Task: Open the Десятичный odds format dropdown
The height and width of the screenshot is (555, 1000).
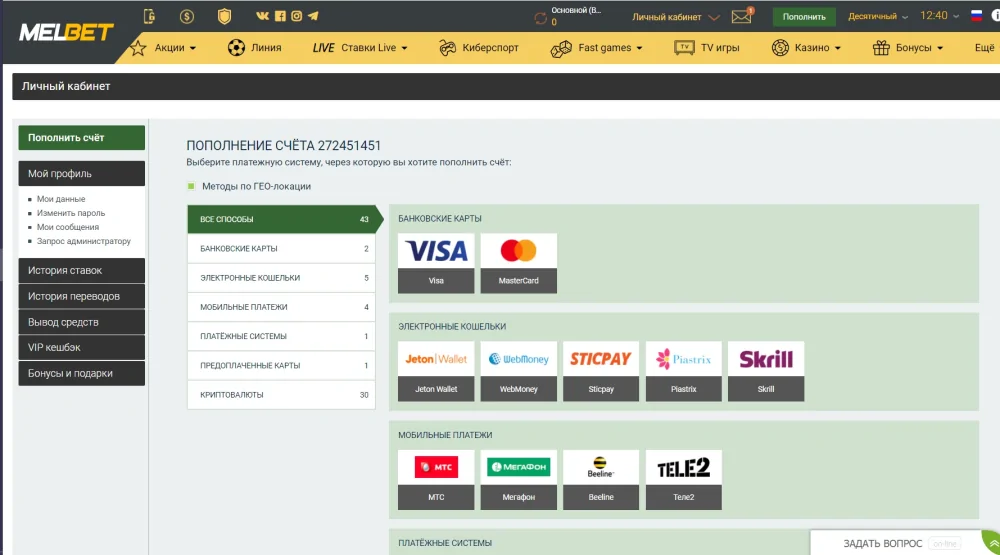Action: (x=878, y=17)
